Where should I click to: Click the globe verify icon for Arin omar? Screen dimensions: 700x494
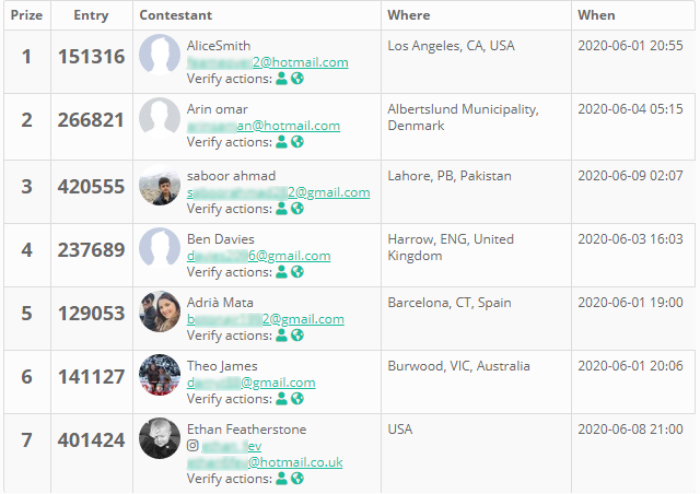pos(297,142)
